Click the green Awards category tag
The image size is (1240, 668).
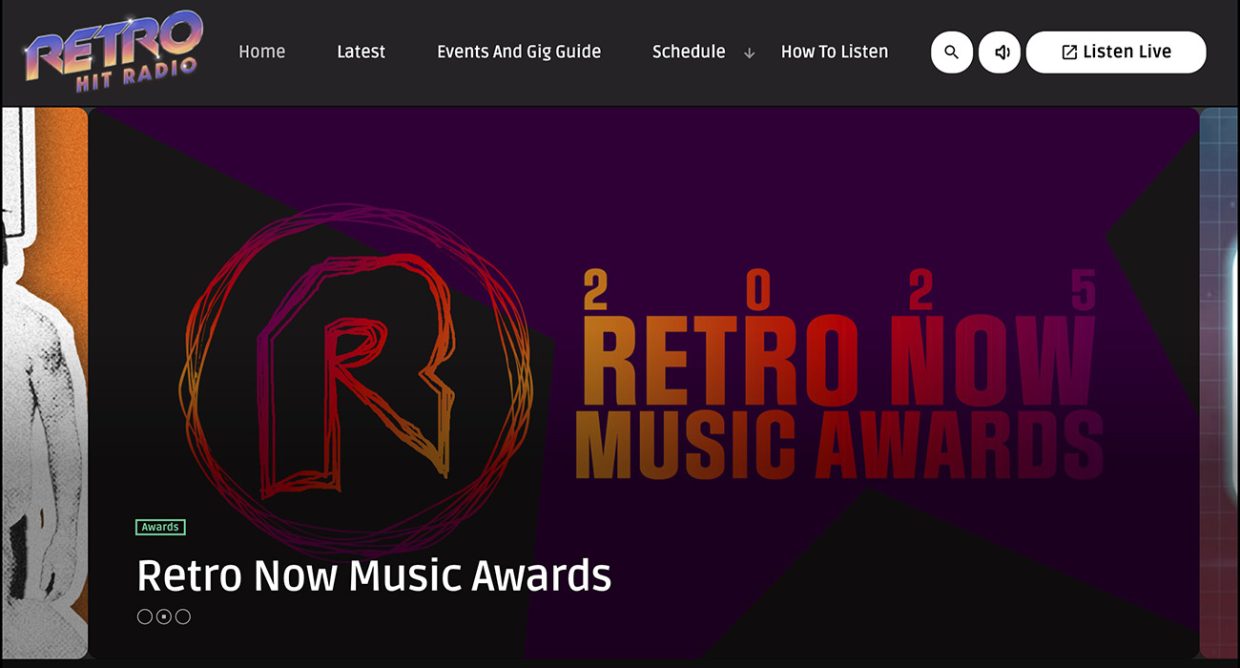click(x=161, y=527)
